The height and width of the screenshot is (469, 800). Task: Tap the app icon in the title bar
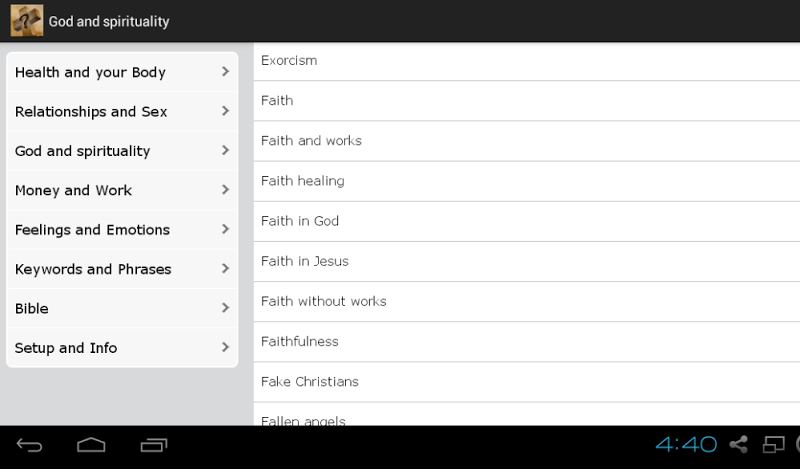pos(27,21)
